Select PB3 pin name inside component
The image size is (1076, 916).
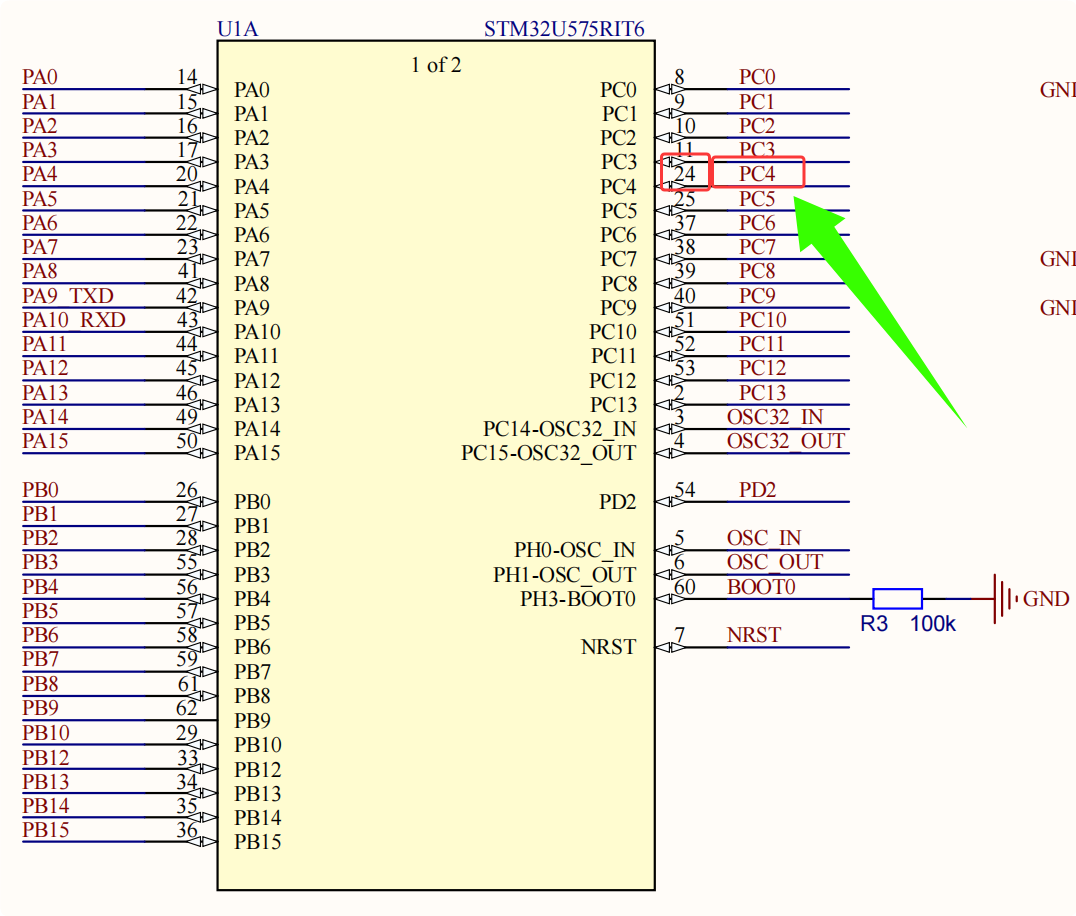(x=252, y=575)
